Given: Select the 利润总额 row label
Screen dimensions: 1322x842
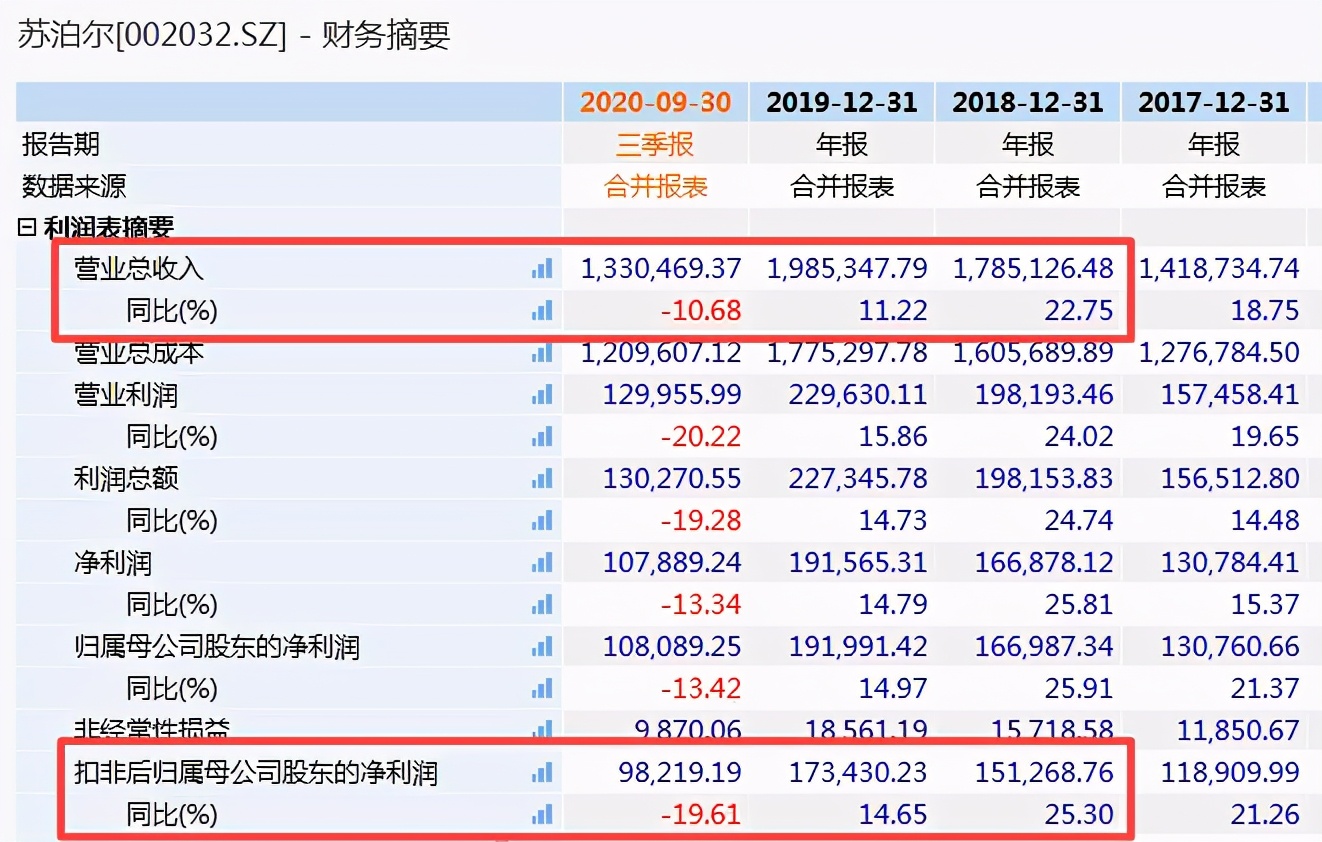Looking at the screenshot, I should pos(126,479).
